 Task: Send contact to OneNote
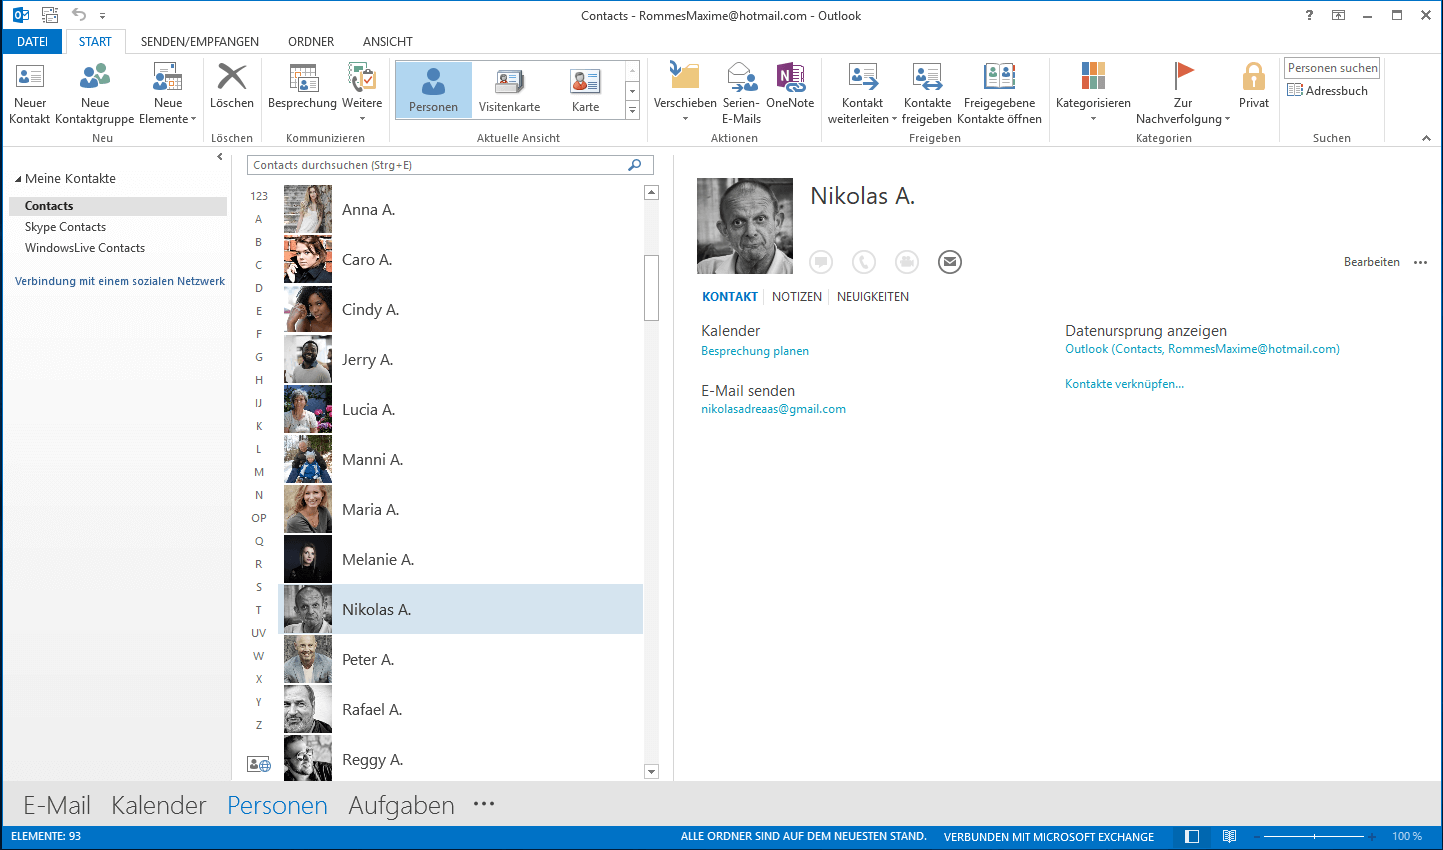click(790, 86)
